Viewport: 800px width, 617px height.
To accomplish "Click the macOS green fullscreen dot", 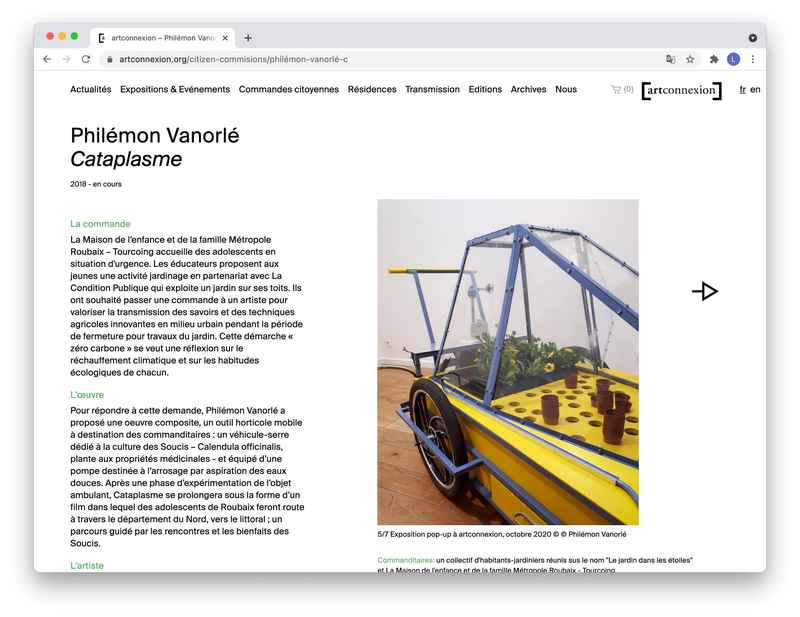I will (x=74, y=36).
